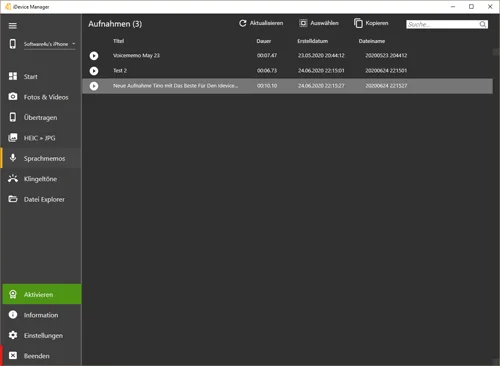Click file name 20200624 221527
This screenshot has width=500, height=366.
pos(386,86)
